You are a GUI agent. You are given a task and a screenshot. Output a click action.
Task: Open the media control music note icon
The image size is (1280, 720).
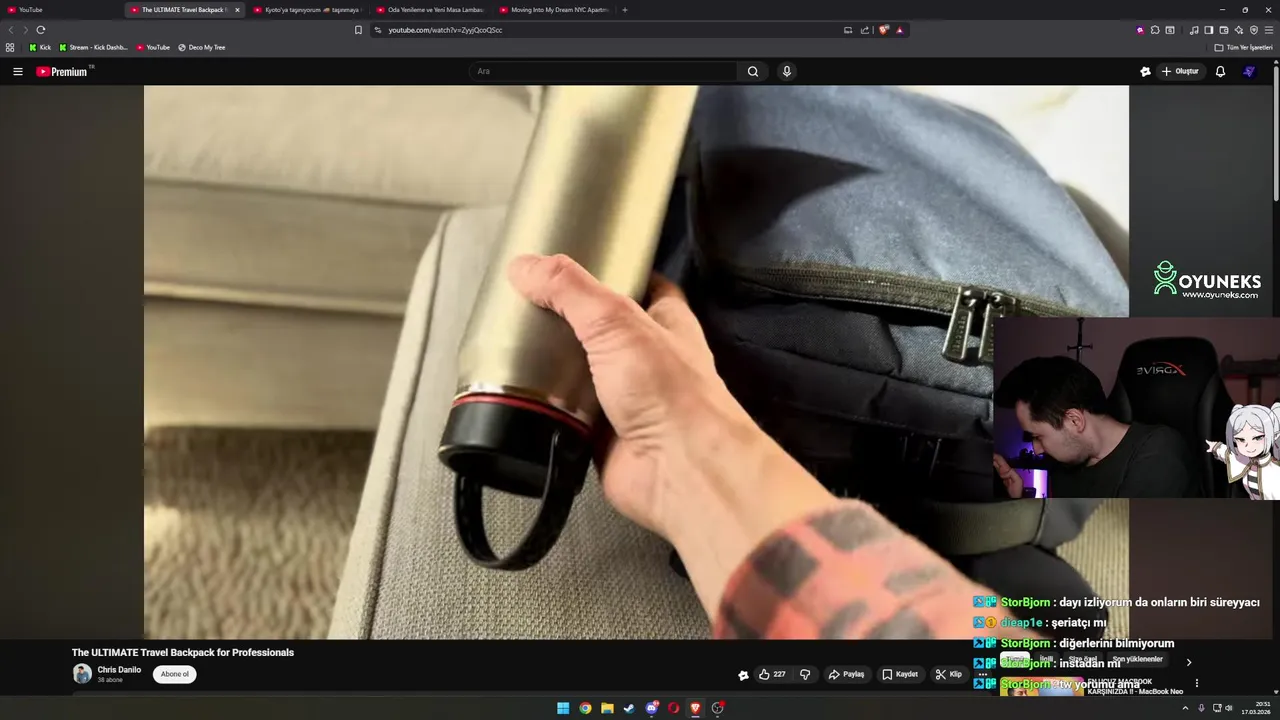click(x=1193, y=30)
